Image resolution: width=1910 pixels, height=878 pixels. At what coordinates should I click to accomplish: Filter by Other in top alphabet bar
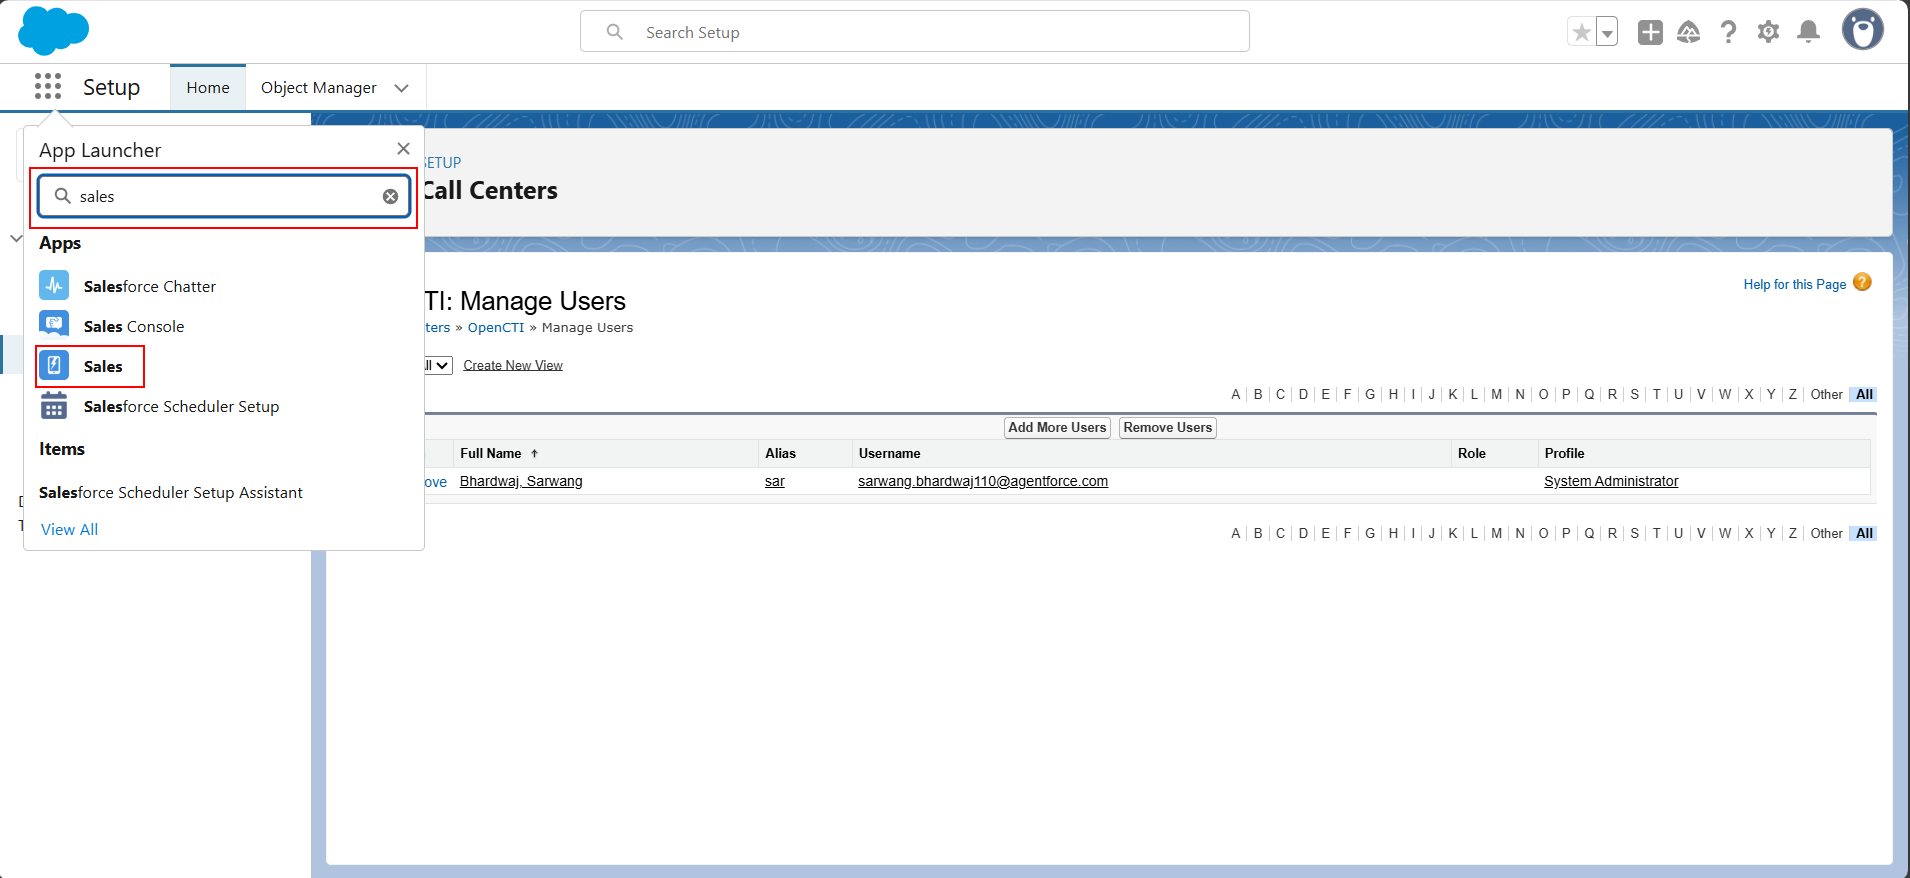pyautogui.click(x=1826, y=395)
